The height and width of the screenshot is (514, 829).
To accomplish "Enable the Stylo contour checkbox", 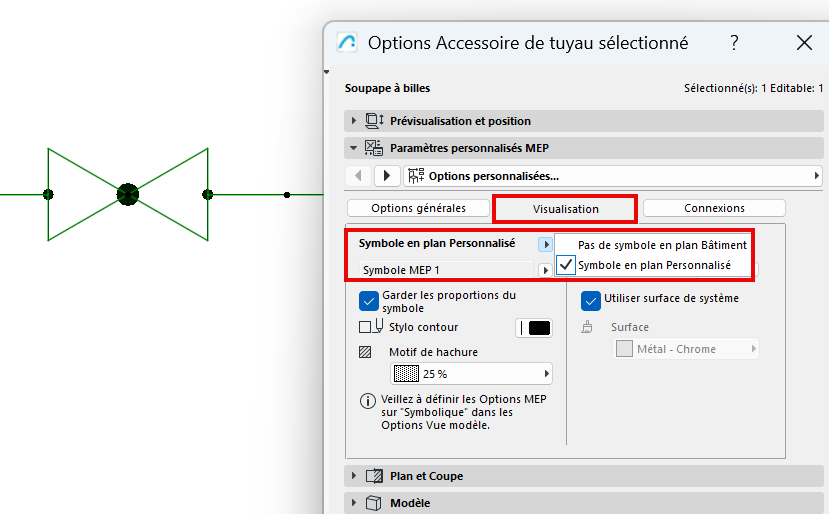I will tap(365, 327).
